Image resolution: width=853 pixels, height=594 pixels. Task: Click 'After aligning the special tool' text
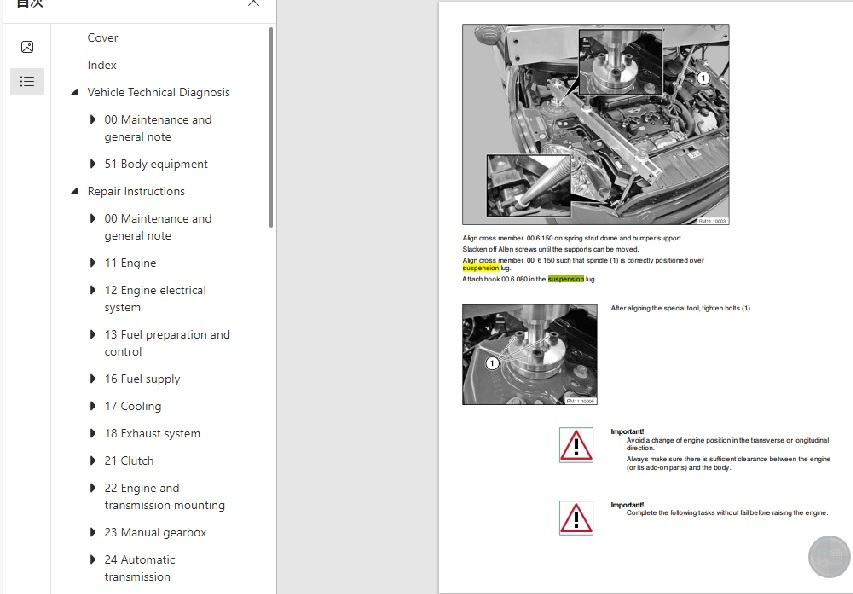tap(681, 308)
